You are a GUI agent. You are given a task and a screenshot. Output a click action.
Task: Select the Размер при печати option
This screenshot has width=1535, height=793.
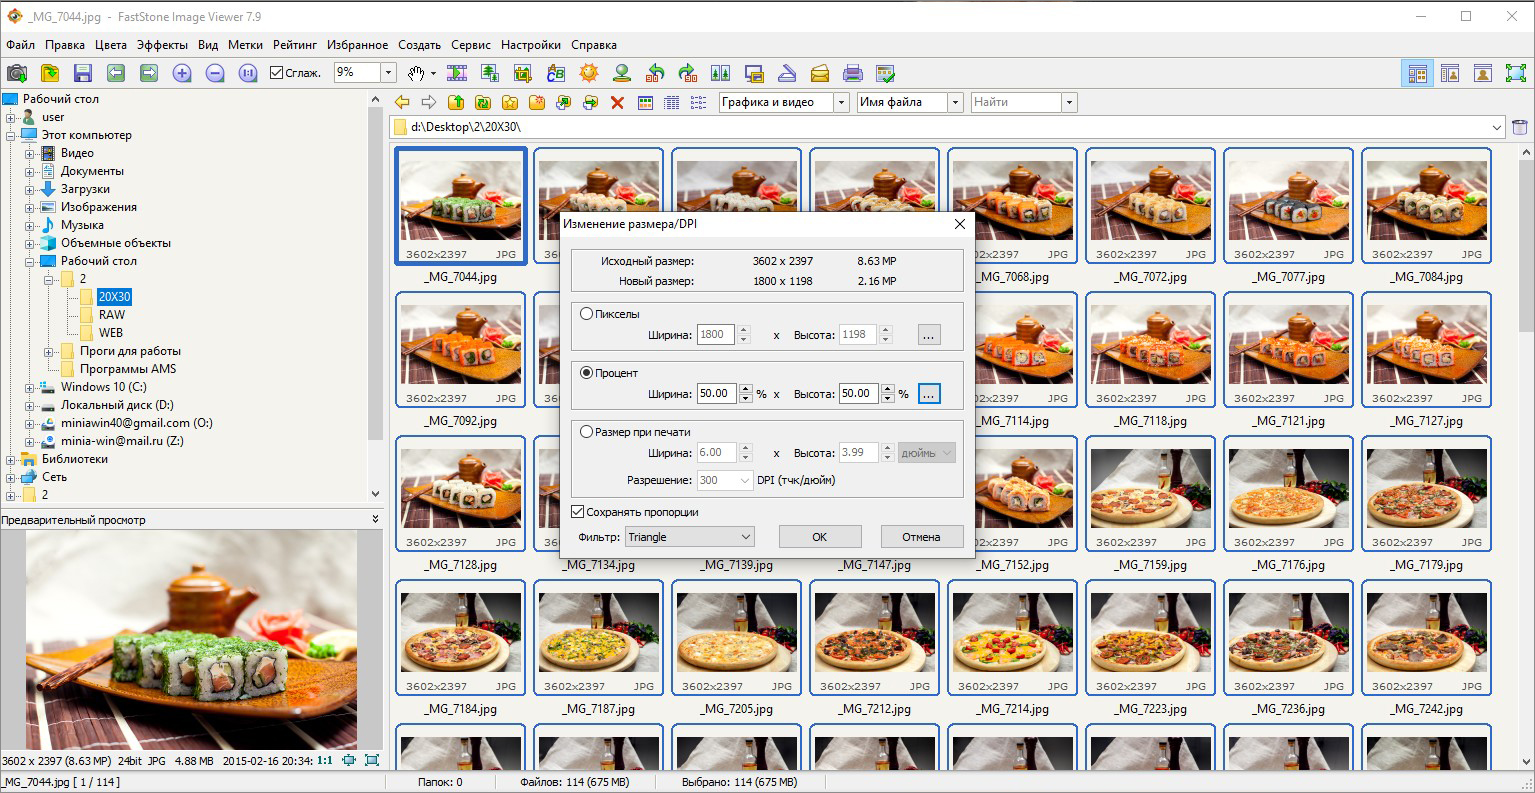tap(587, 432)
